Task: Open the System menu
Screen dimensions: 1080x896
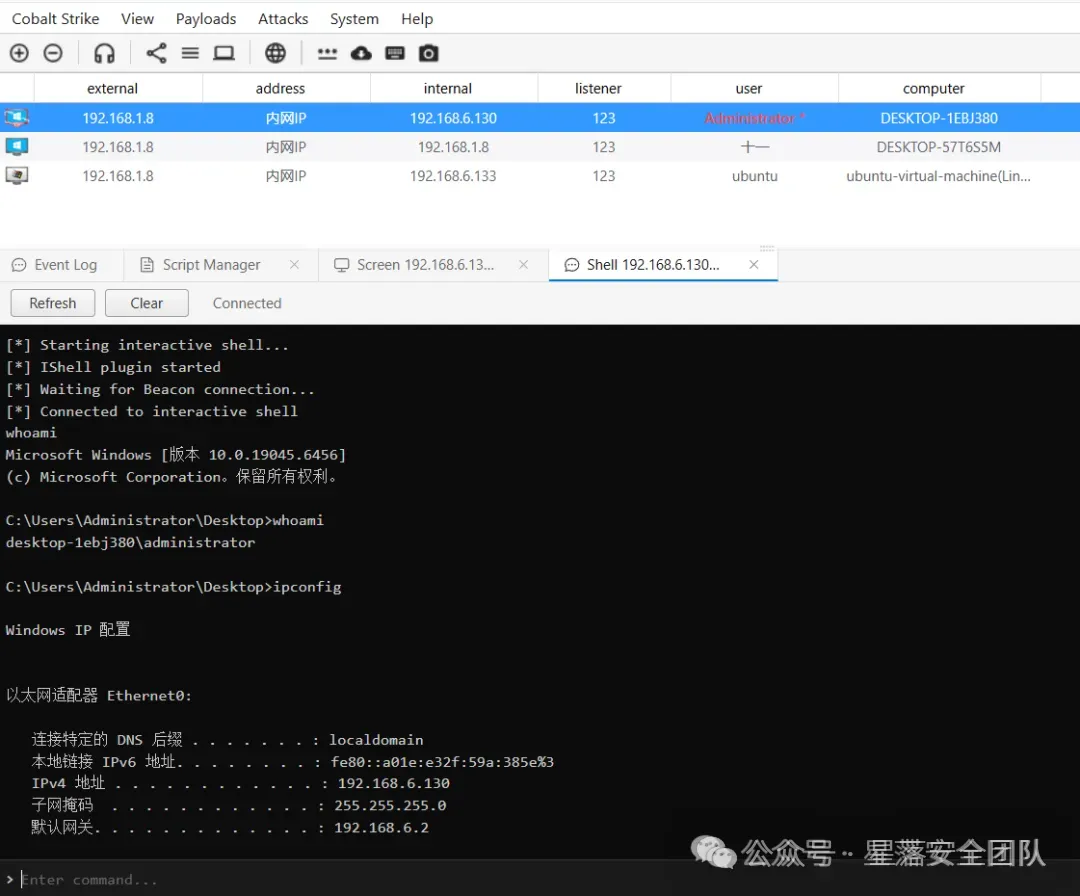Action: tap(354, 19)
